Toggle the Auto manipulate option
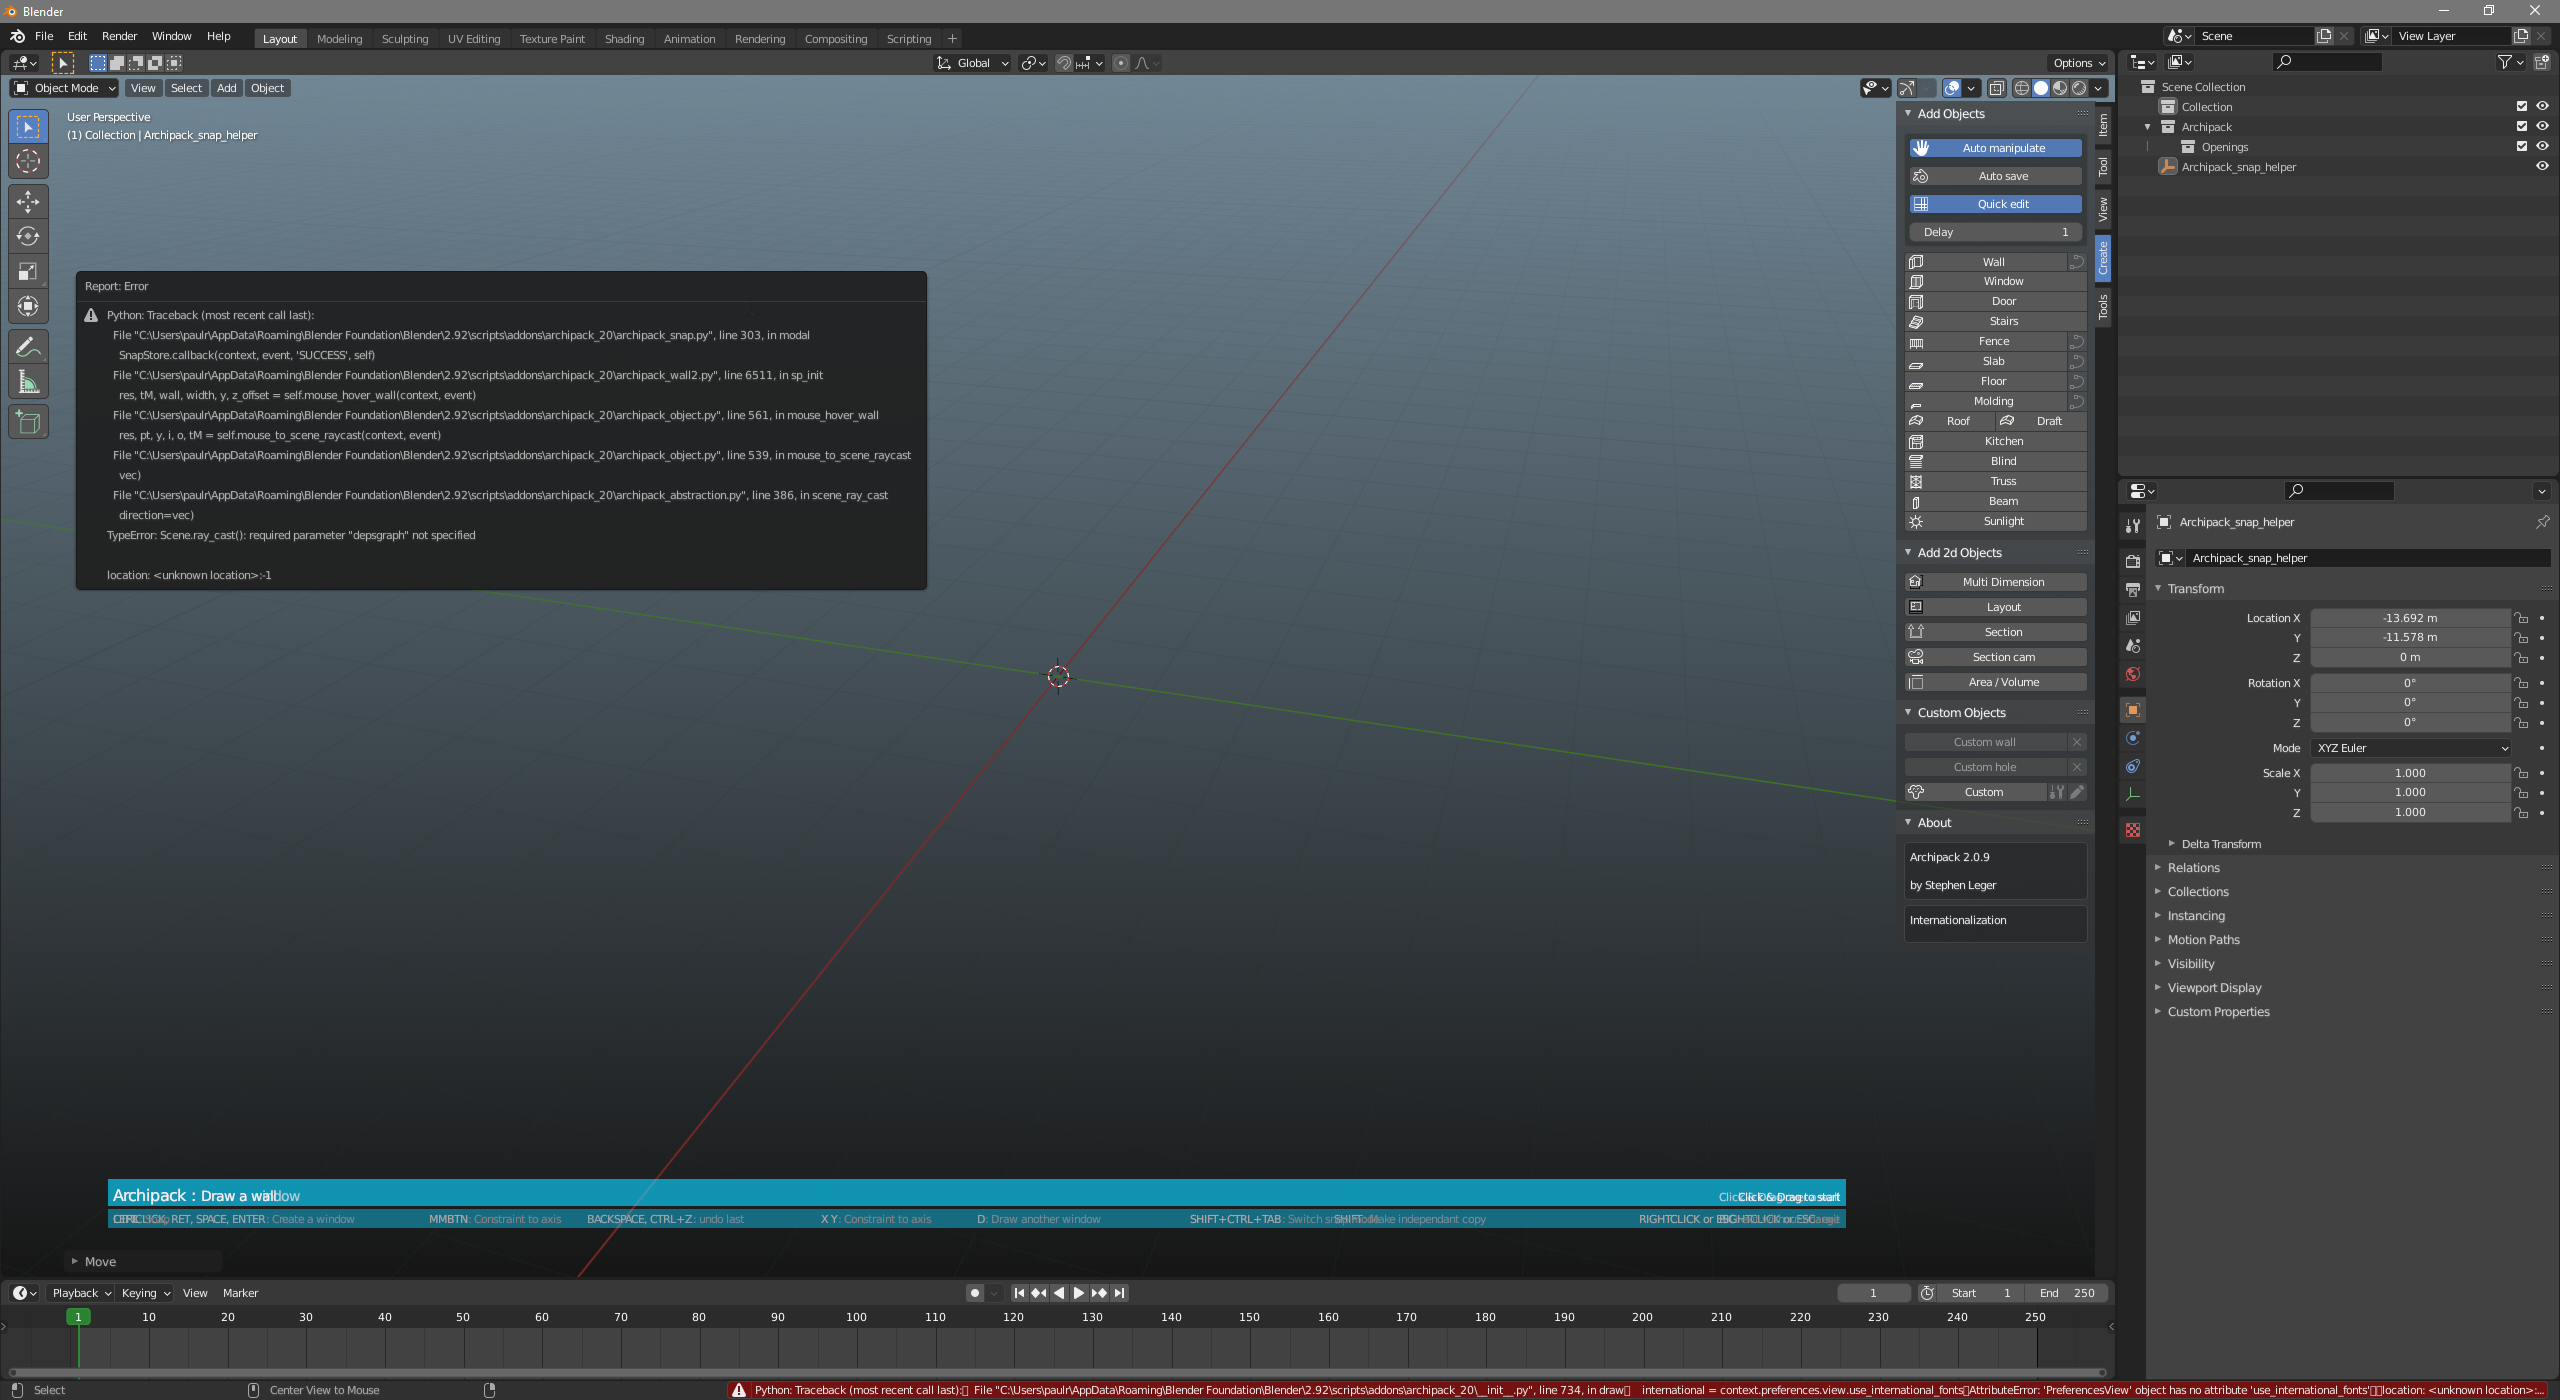The image size is (2560, 1400). point(1995,148)
